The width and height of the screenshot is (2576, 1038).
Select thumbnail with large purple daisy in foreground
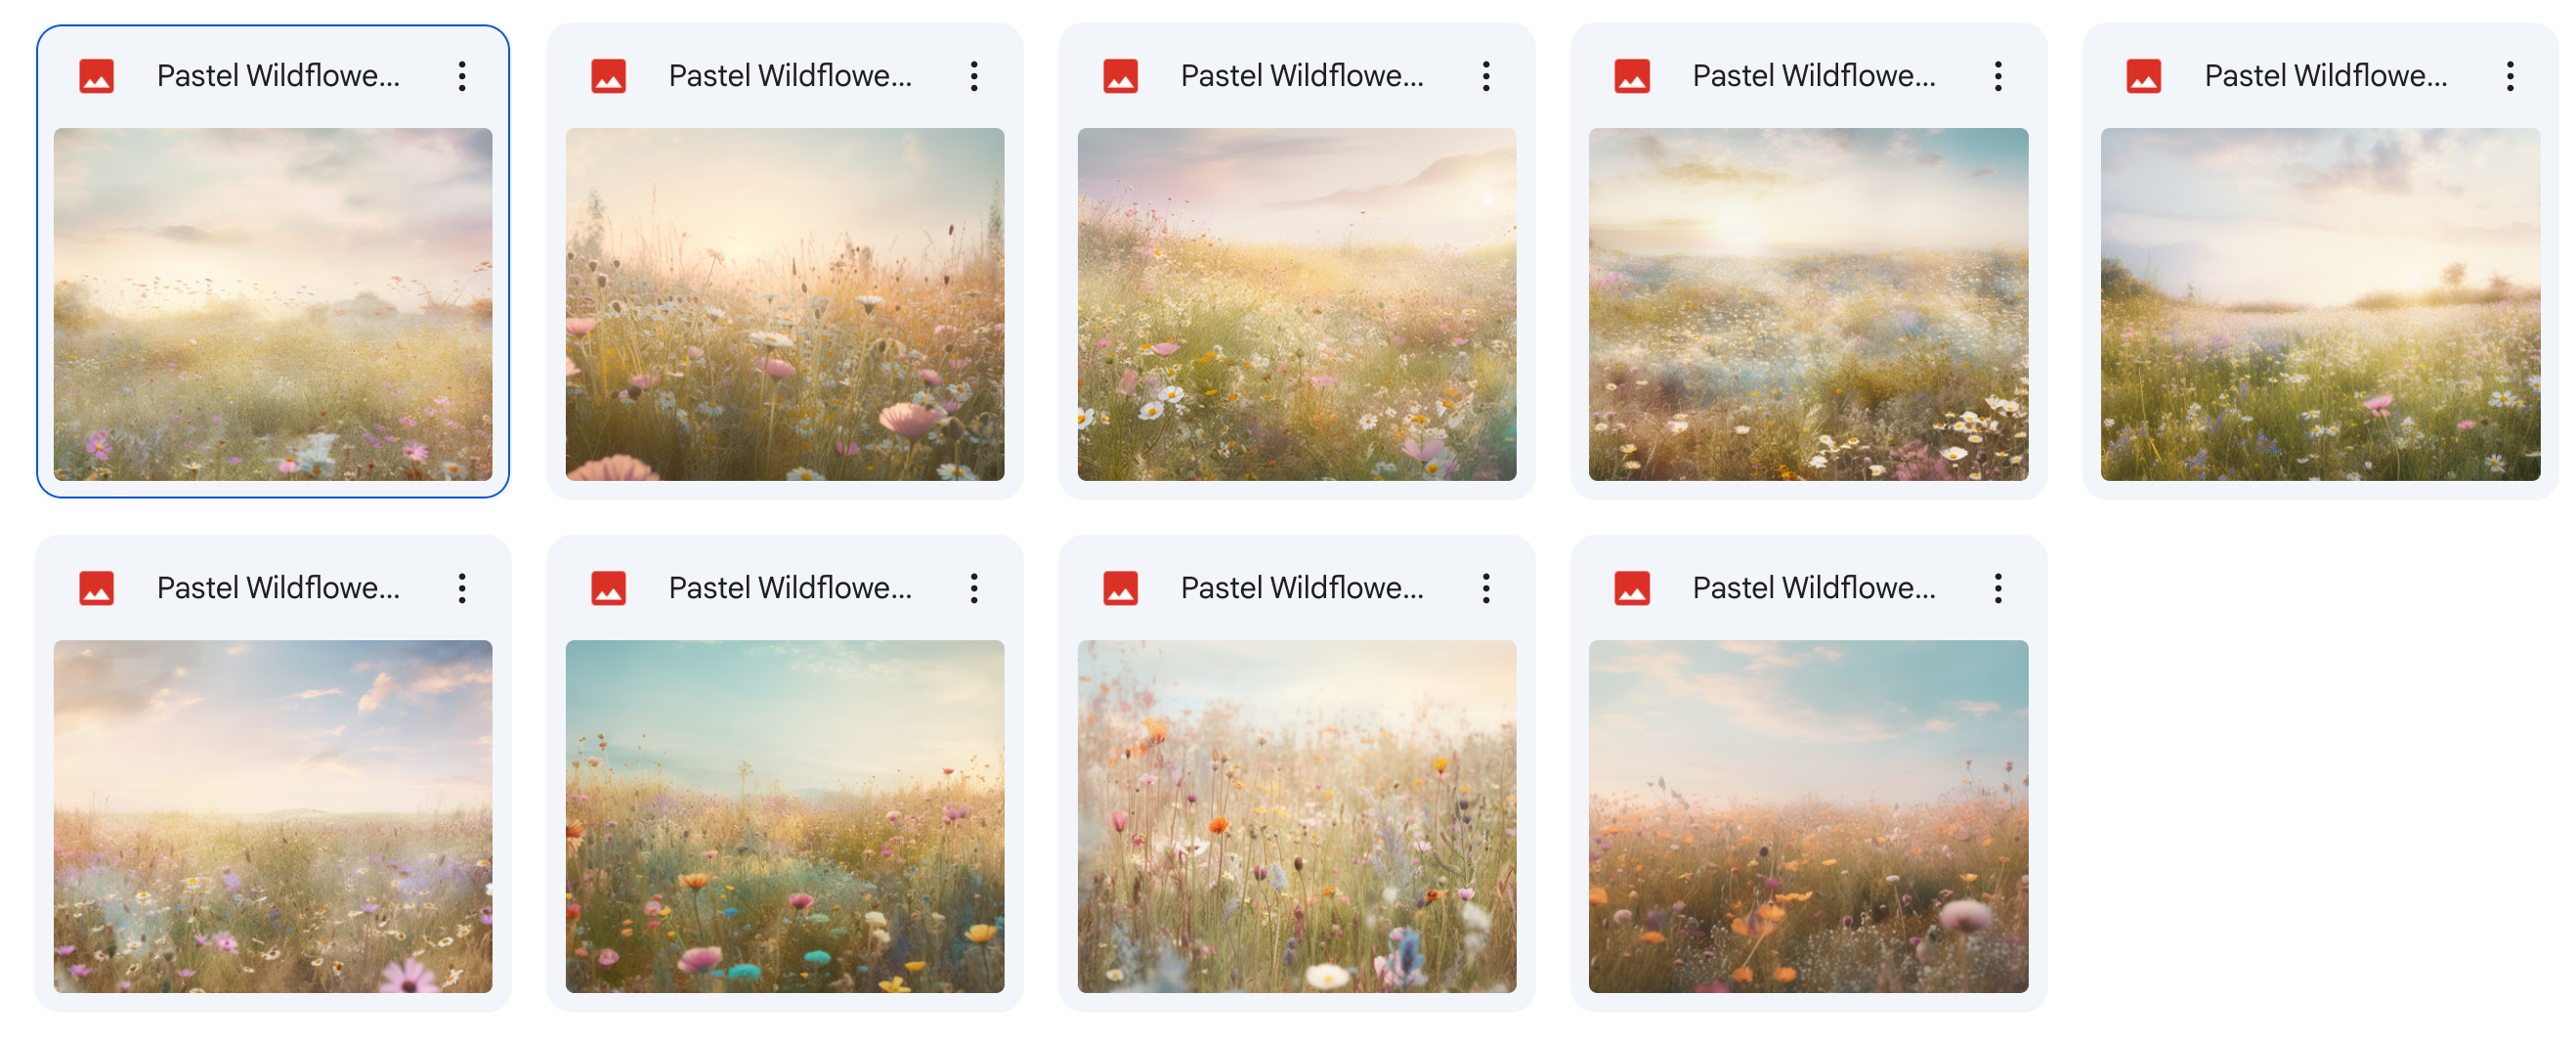273,816
